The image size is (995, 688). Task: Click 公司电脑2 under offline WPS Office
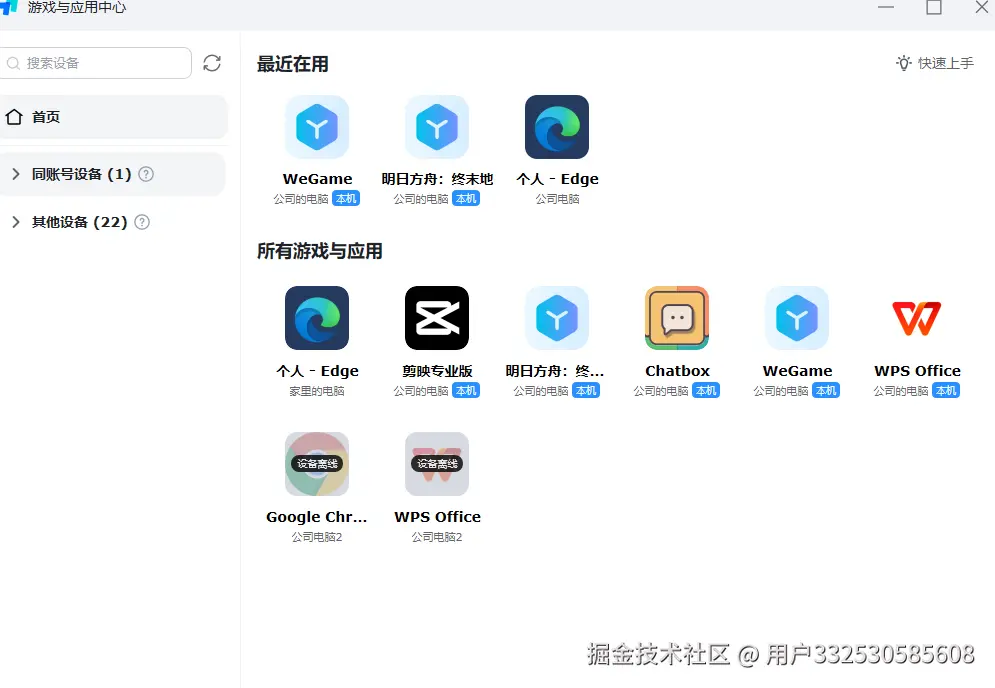pos(437,537)
